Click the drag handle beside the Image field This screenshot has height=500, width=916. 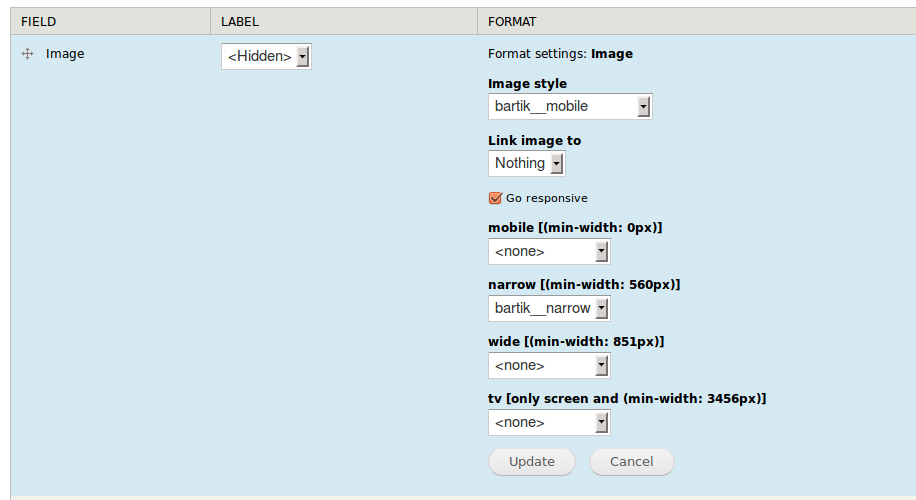tap(27, 54)
